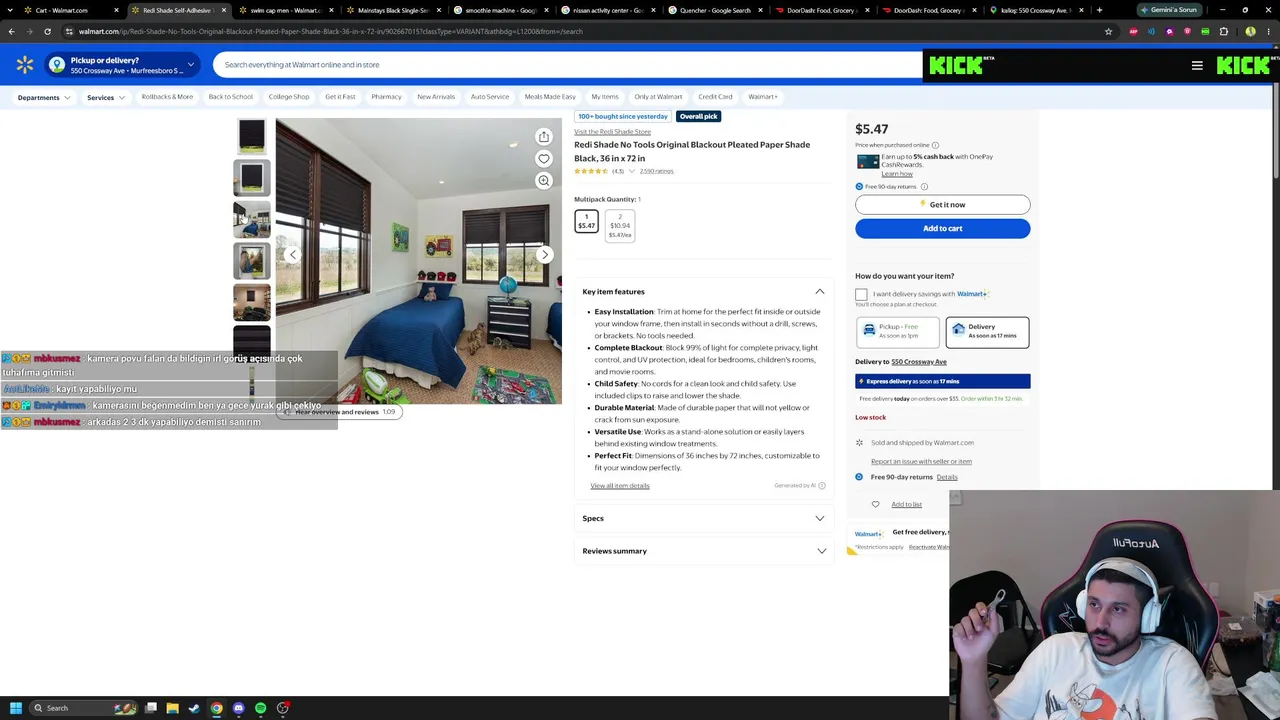This screenshot has height=720, width=1280.
Task: Click Report an issue with seller or item
Action: pos(921,461)
